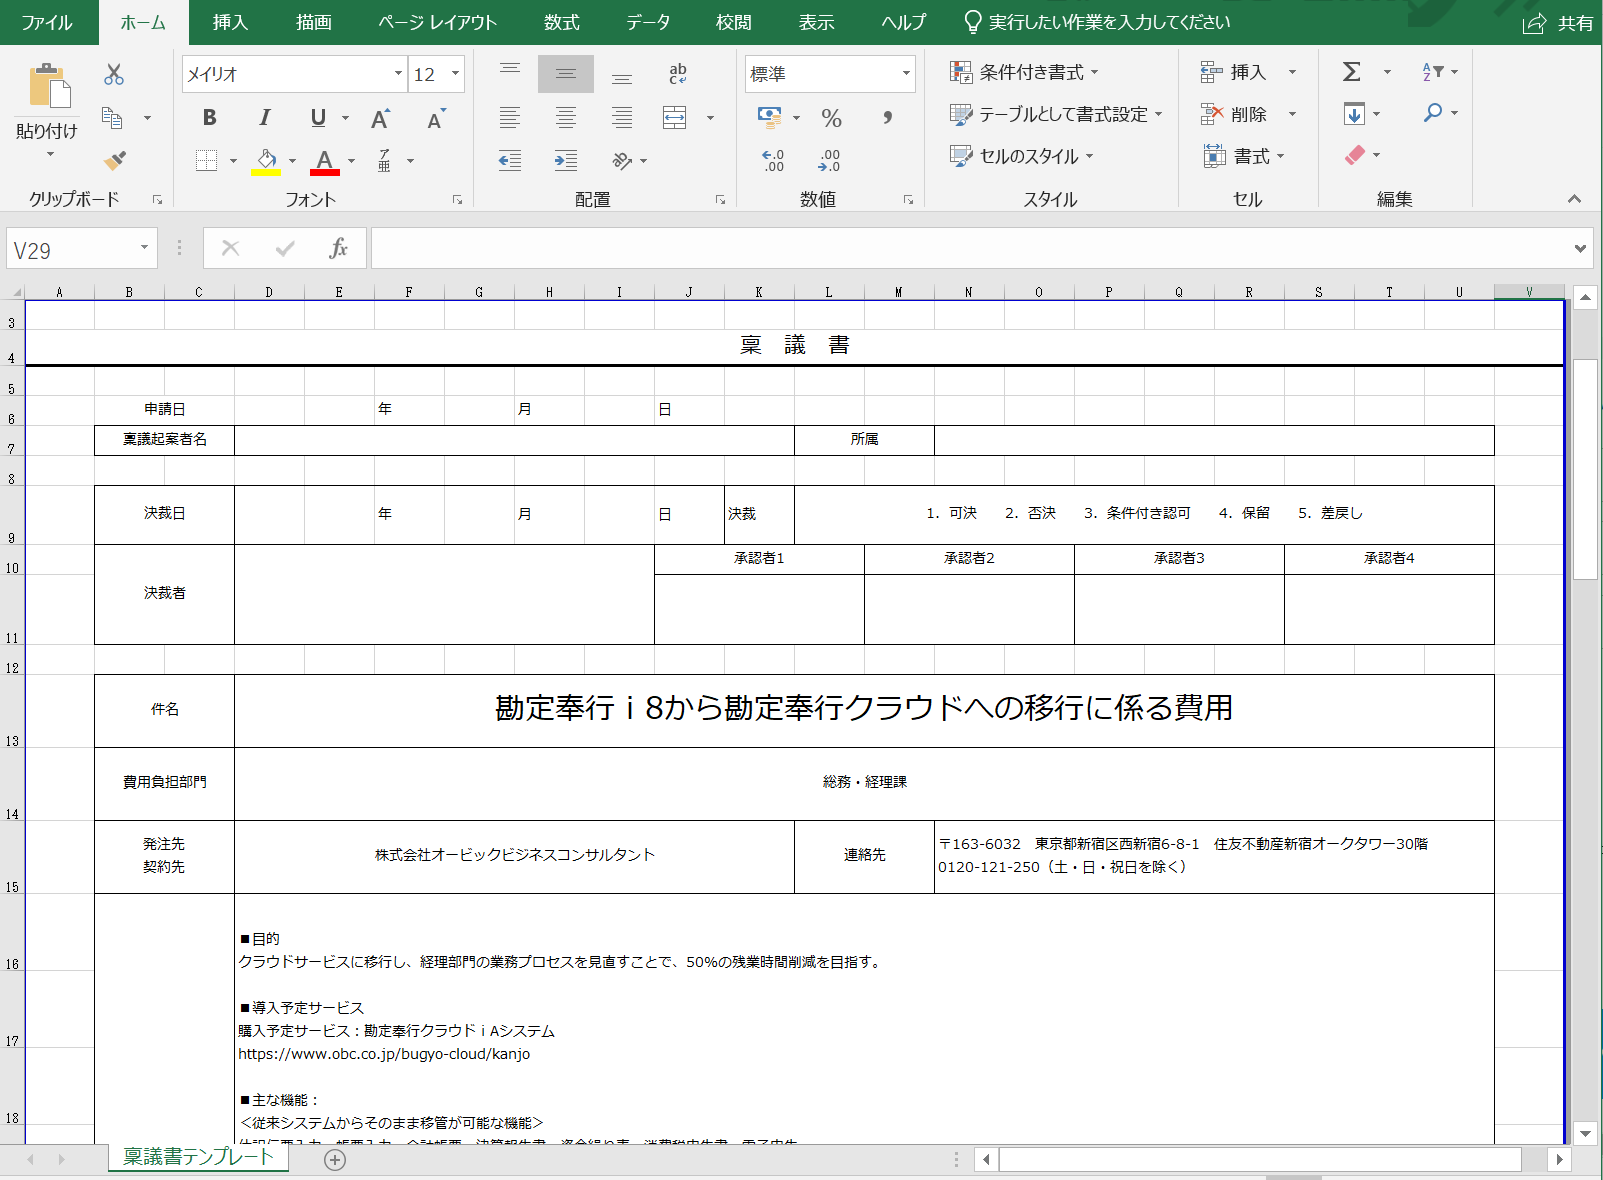The width and height of the screenshot is (1603, 1180).
Task: Toggle Italic formatting
Action: [x=265, y=118]
